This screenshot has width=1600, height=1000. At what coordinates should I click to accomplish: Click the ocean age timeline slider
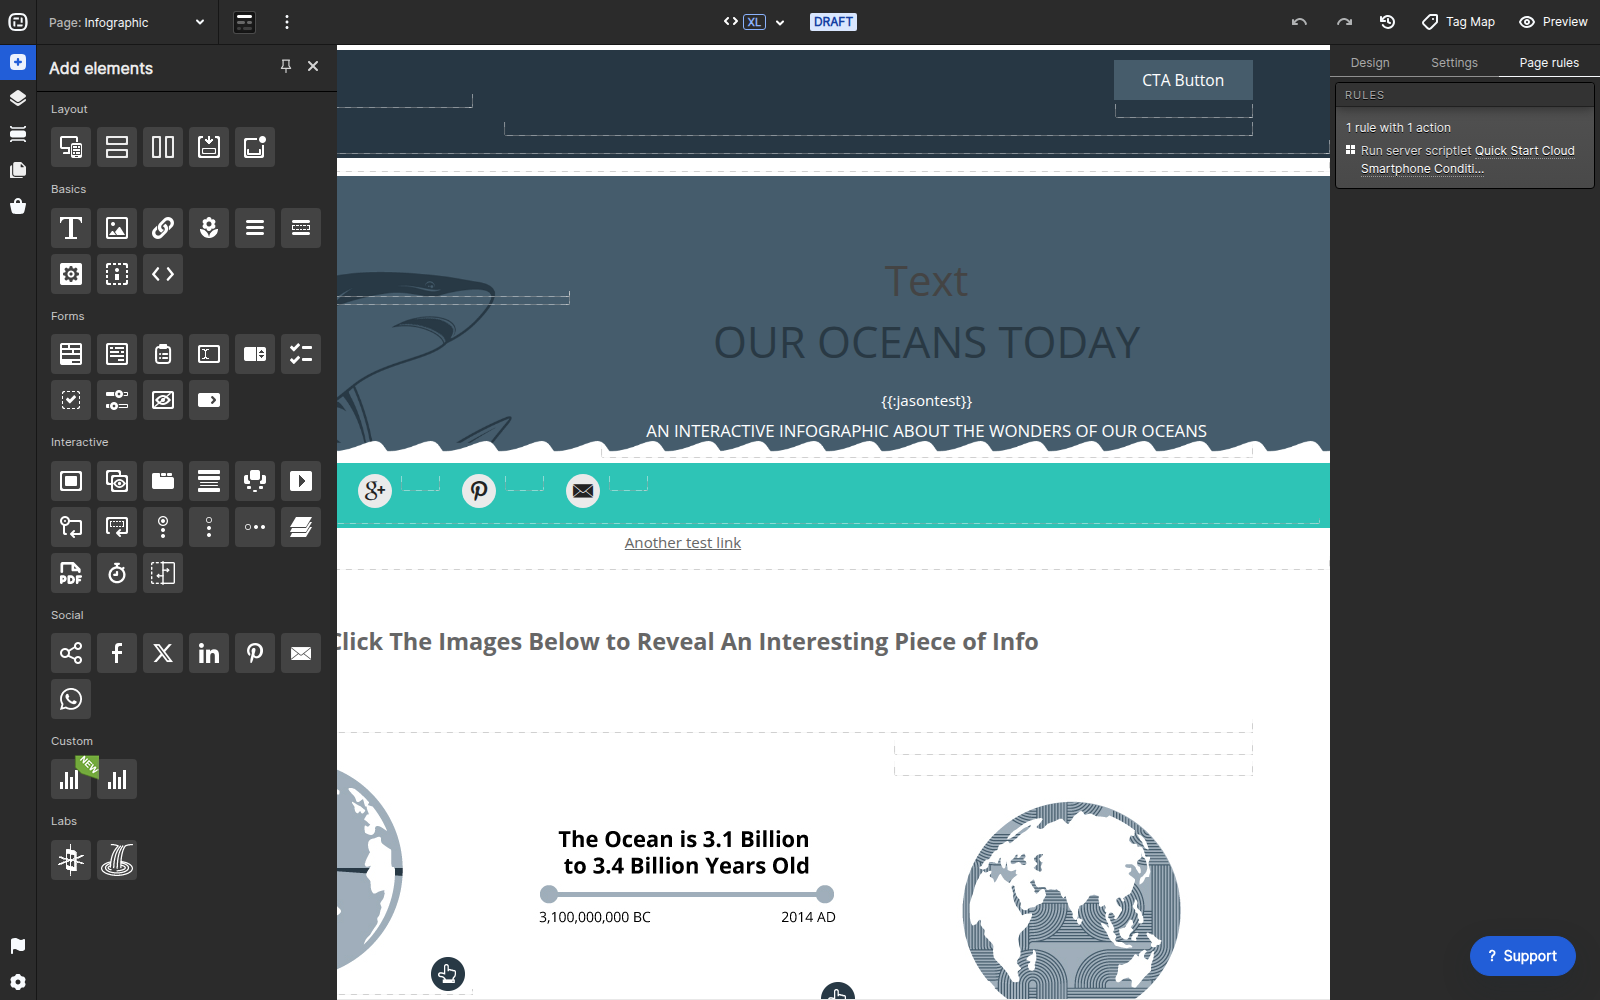(686, 894)
